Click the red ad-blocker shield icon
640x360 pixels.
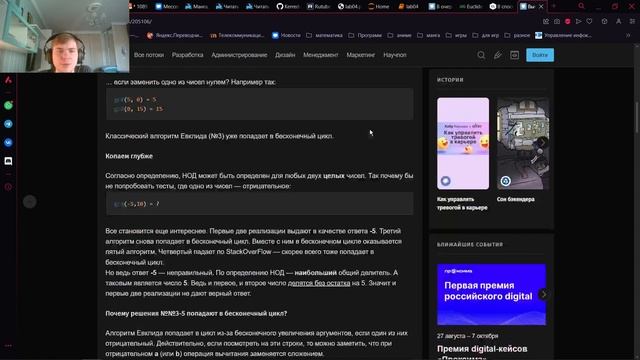click(567, 21)
